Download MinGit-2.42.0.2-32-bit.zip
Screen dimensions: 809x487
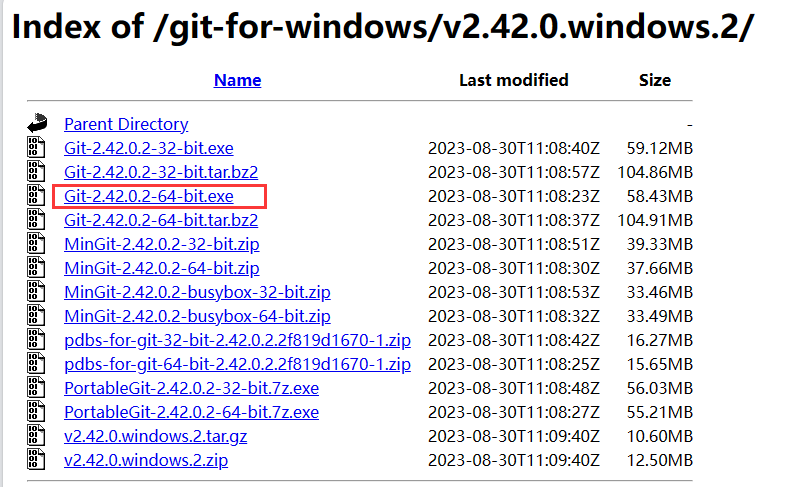(x=161, y=244)
